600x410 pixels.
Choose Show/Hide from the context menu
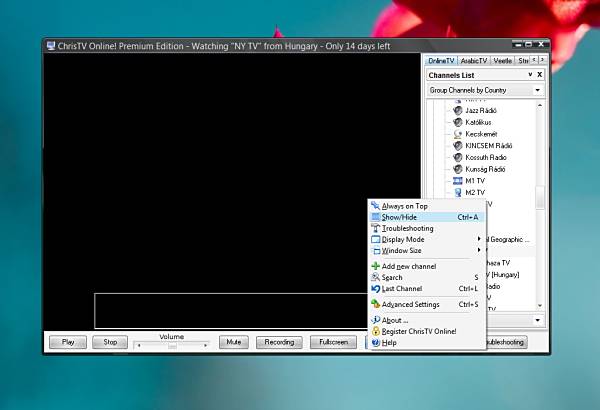click(426, 217)
